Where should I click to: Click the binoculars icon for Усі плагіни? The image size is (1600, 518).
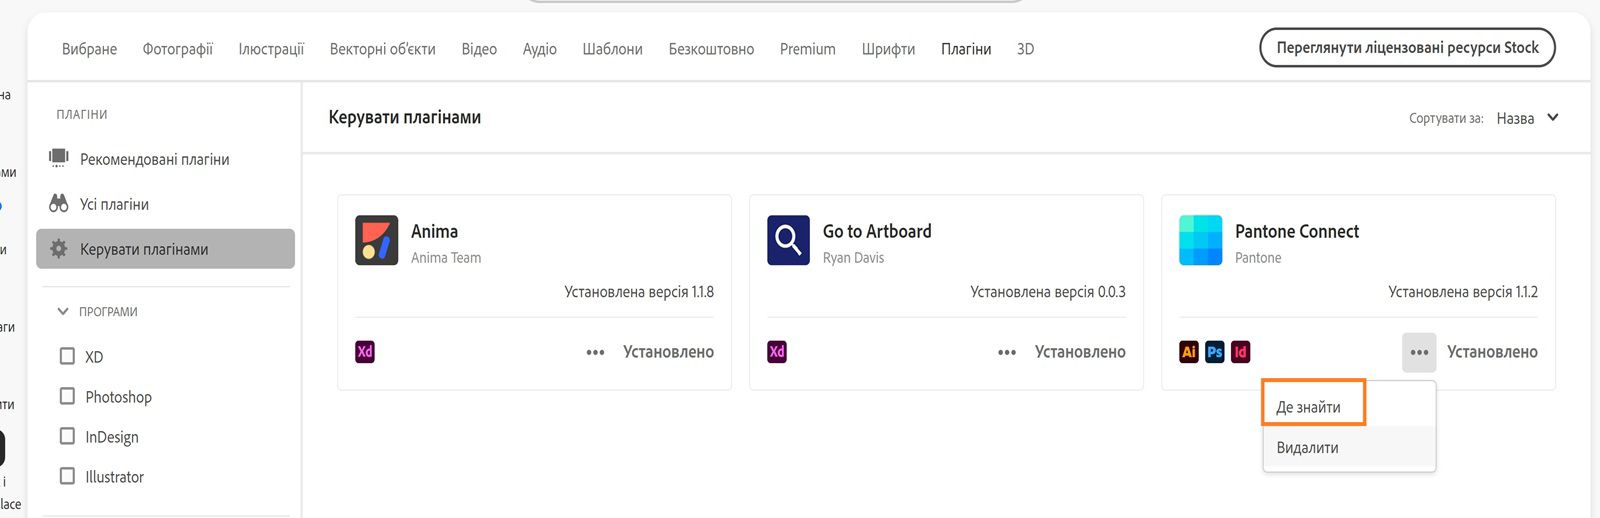[x=59, y=203]
